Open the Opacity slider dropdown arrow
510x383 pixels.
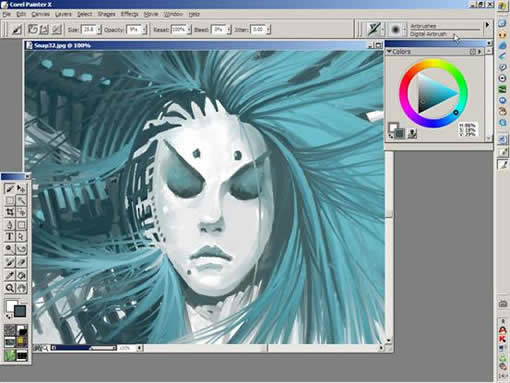(x=145, y=30)
